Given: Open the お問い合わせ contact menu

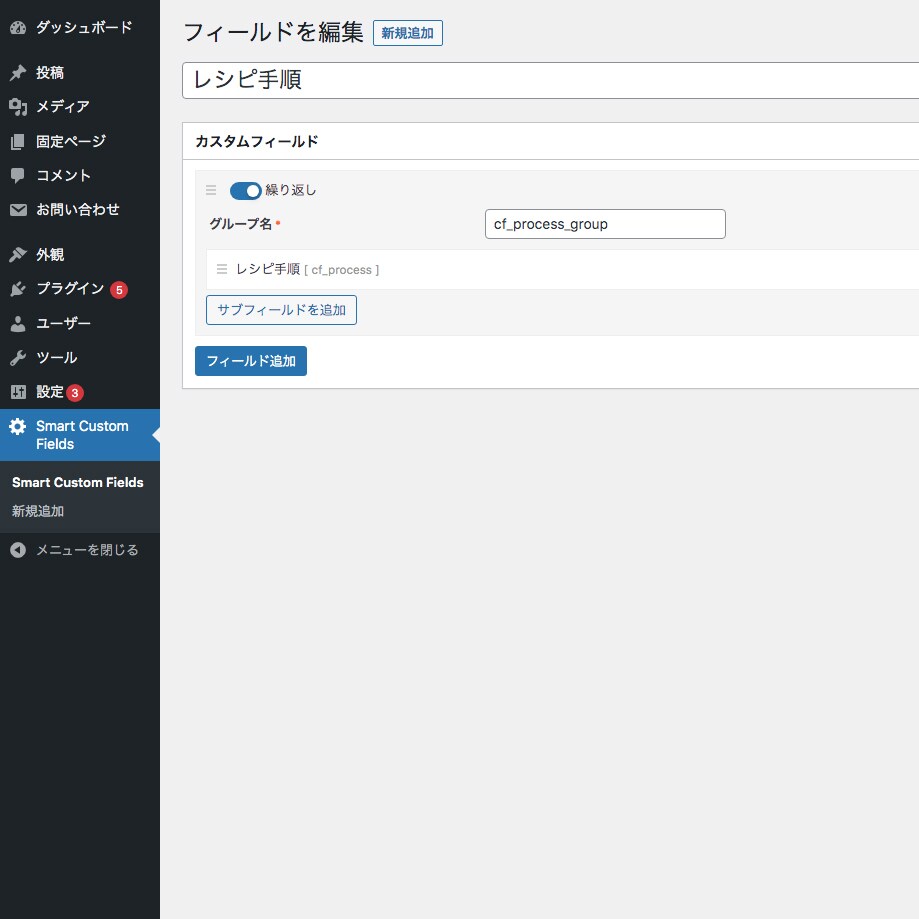Looking at the screenshot, I should (80, 210).
